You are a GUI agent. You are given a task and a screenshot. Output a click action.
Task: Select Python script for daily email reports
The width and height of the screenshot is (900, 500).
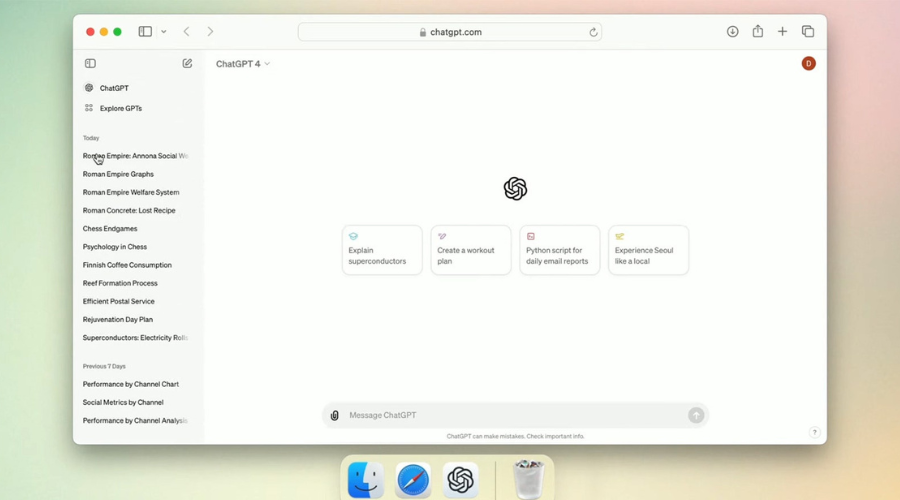click(x=559, y=250)
